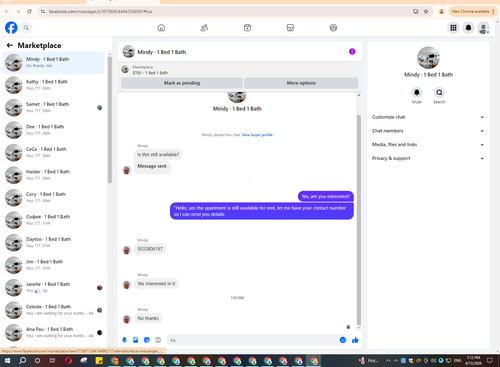Image resolution: width=500 pixels, height=367 pixels.
Task: Open Haider - 1 Bed 1 Bath conversation
Action: [x=54, y=175]
